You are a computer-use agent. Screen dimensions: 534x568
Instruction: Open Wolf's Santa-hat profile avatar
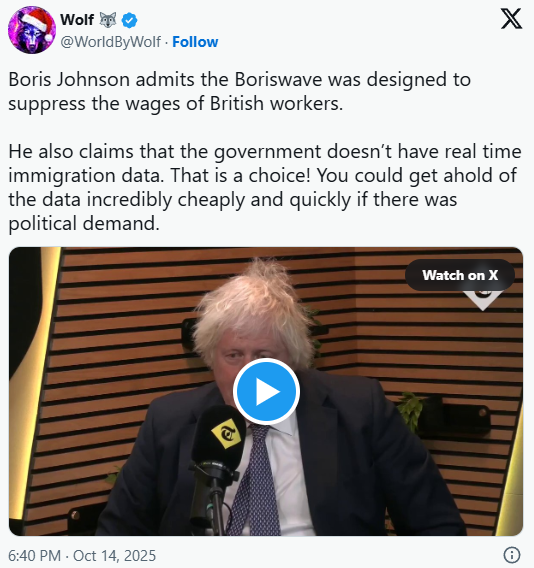(x=32, y=30)
